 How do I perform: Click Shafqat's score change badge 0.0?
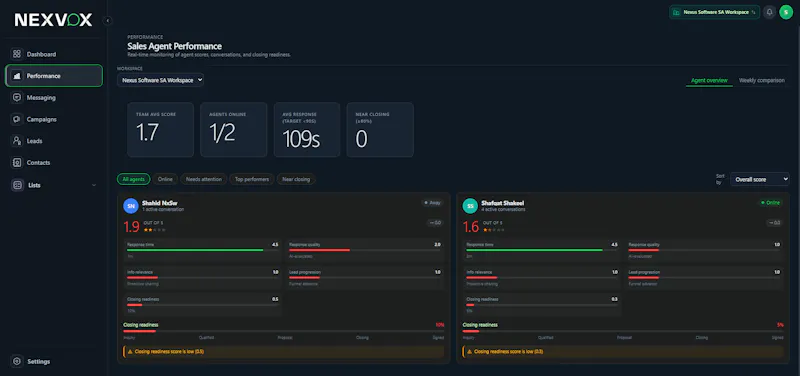pyautogui.click(x=774, y=222)
